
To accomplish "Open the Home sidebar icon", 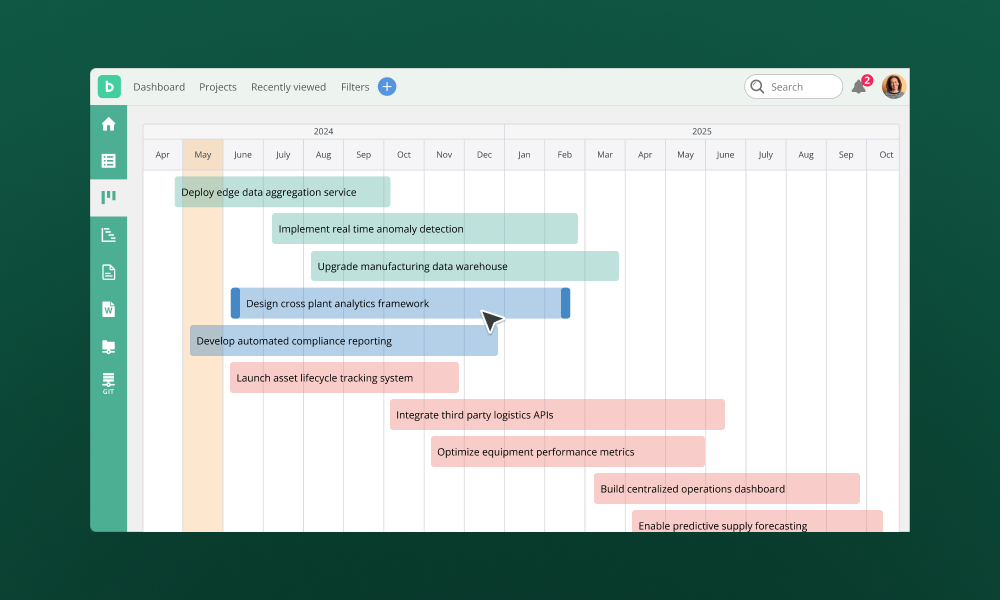I will pos(109,124).
